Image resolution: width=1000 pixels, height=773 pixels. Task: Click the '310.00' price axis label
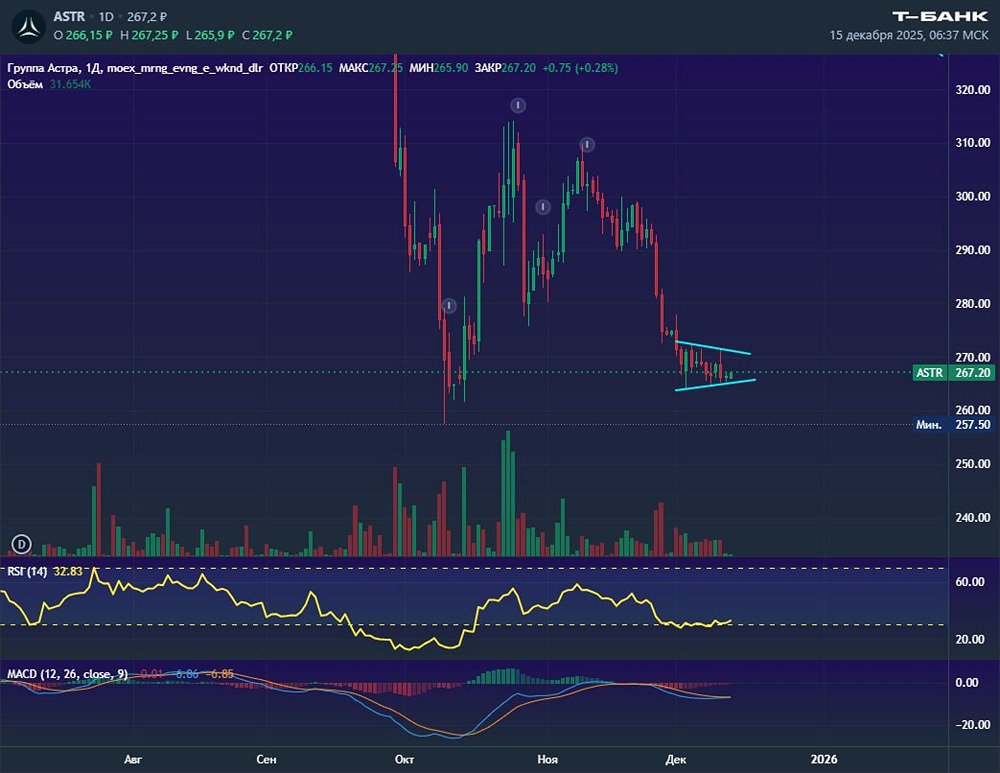tap(973, 143)
